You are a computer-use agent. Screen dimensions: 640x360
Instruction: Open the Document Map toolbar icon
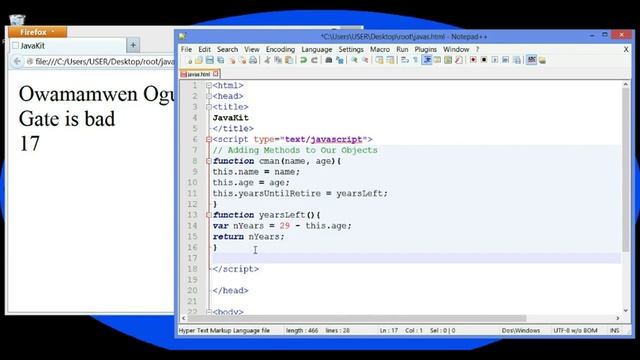pyautogui.click(x=448, y=60)
